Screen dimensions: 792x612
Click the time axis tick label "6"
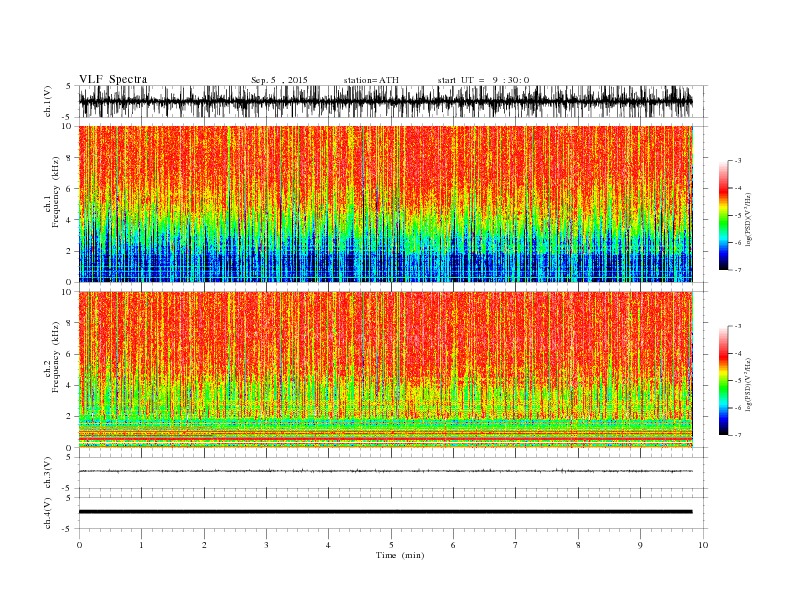(453, 545)
